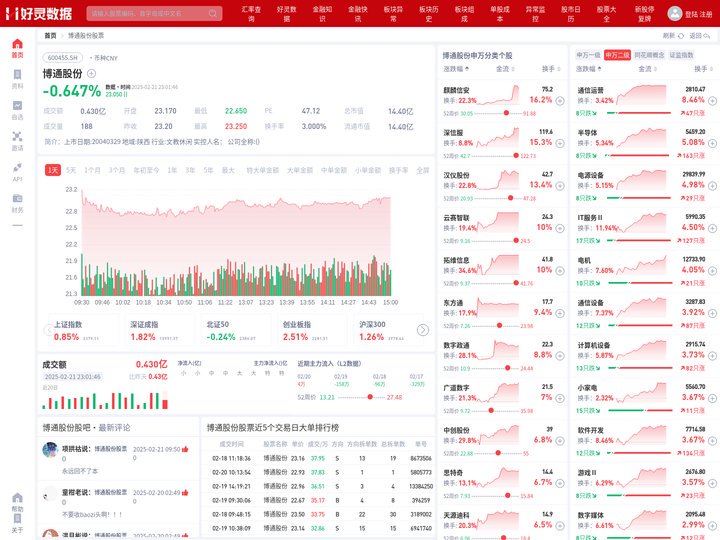Sort sector list by 金流 column
Image resolution: width=720 pixels, height=540 pixels.
click(647, 69)
